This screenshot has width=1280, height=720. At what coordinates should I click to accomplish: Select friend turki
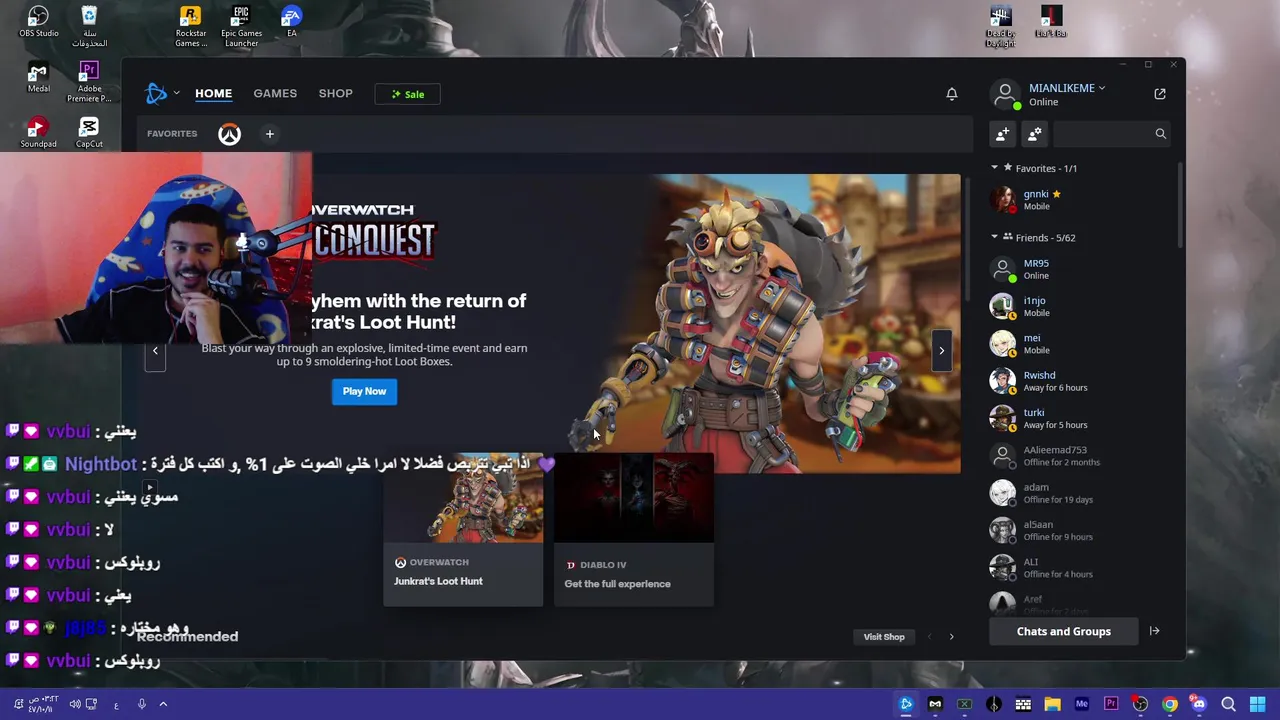click(1080, 418)
